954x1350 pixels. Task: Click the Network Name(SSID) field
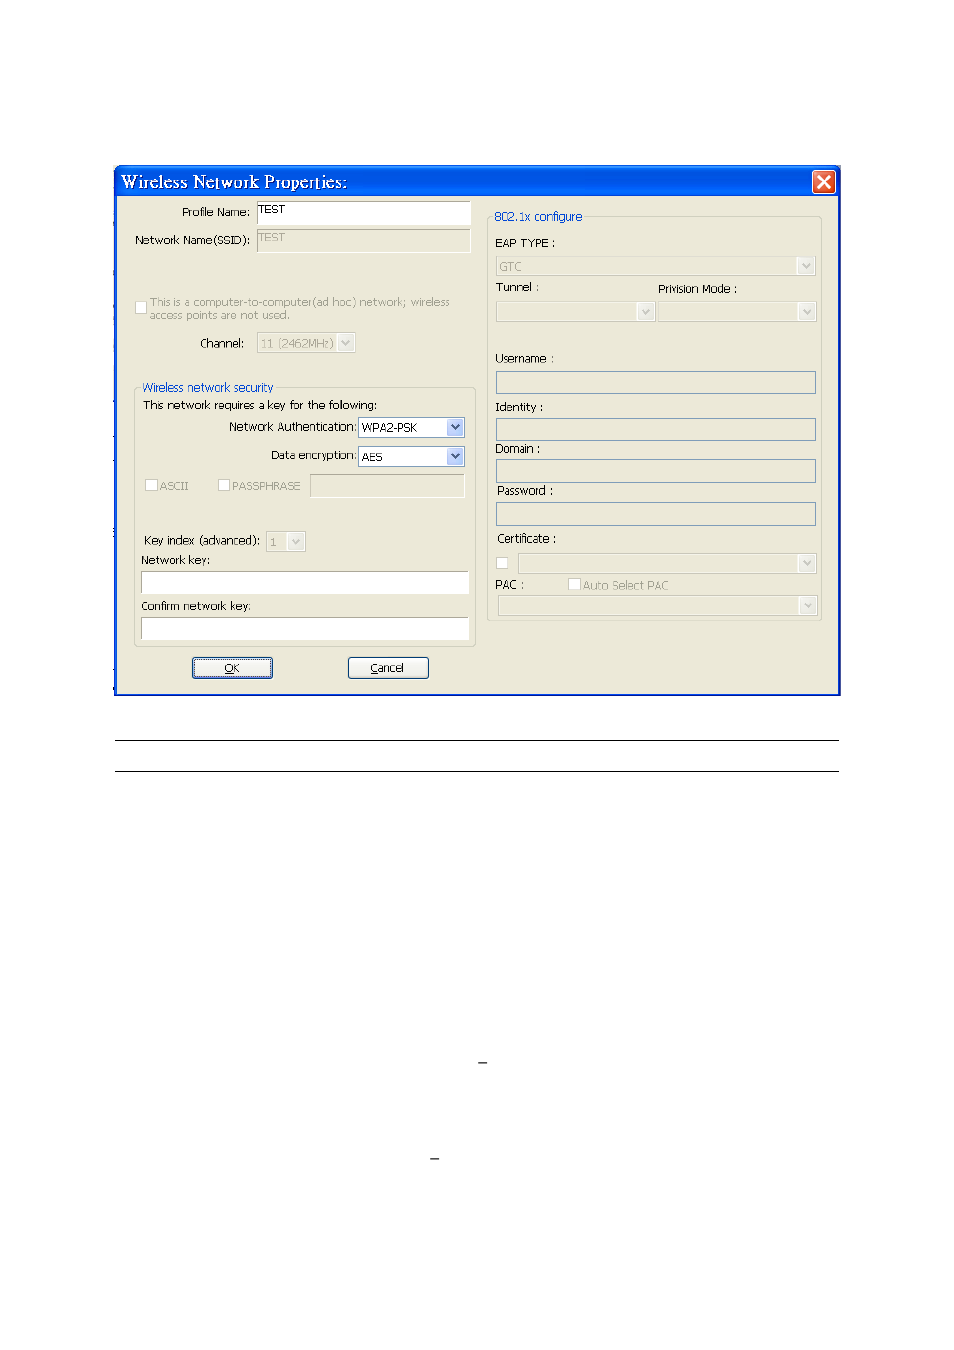pos(363,241)
